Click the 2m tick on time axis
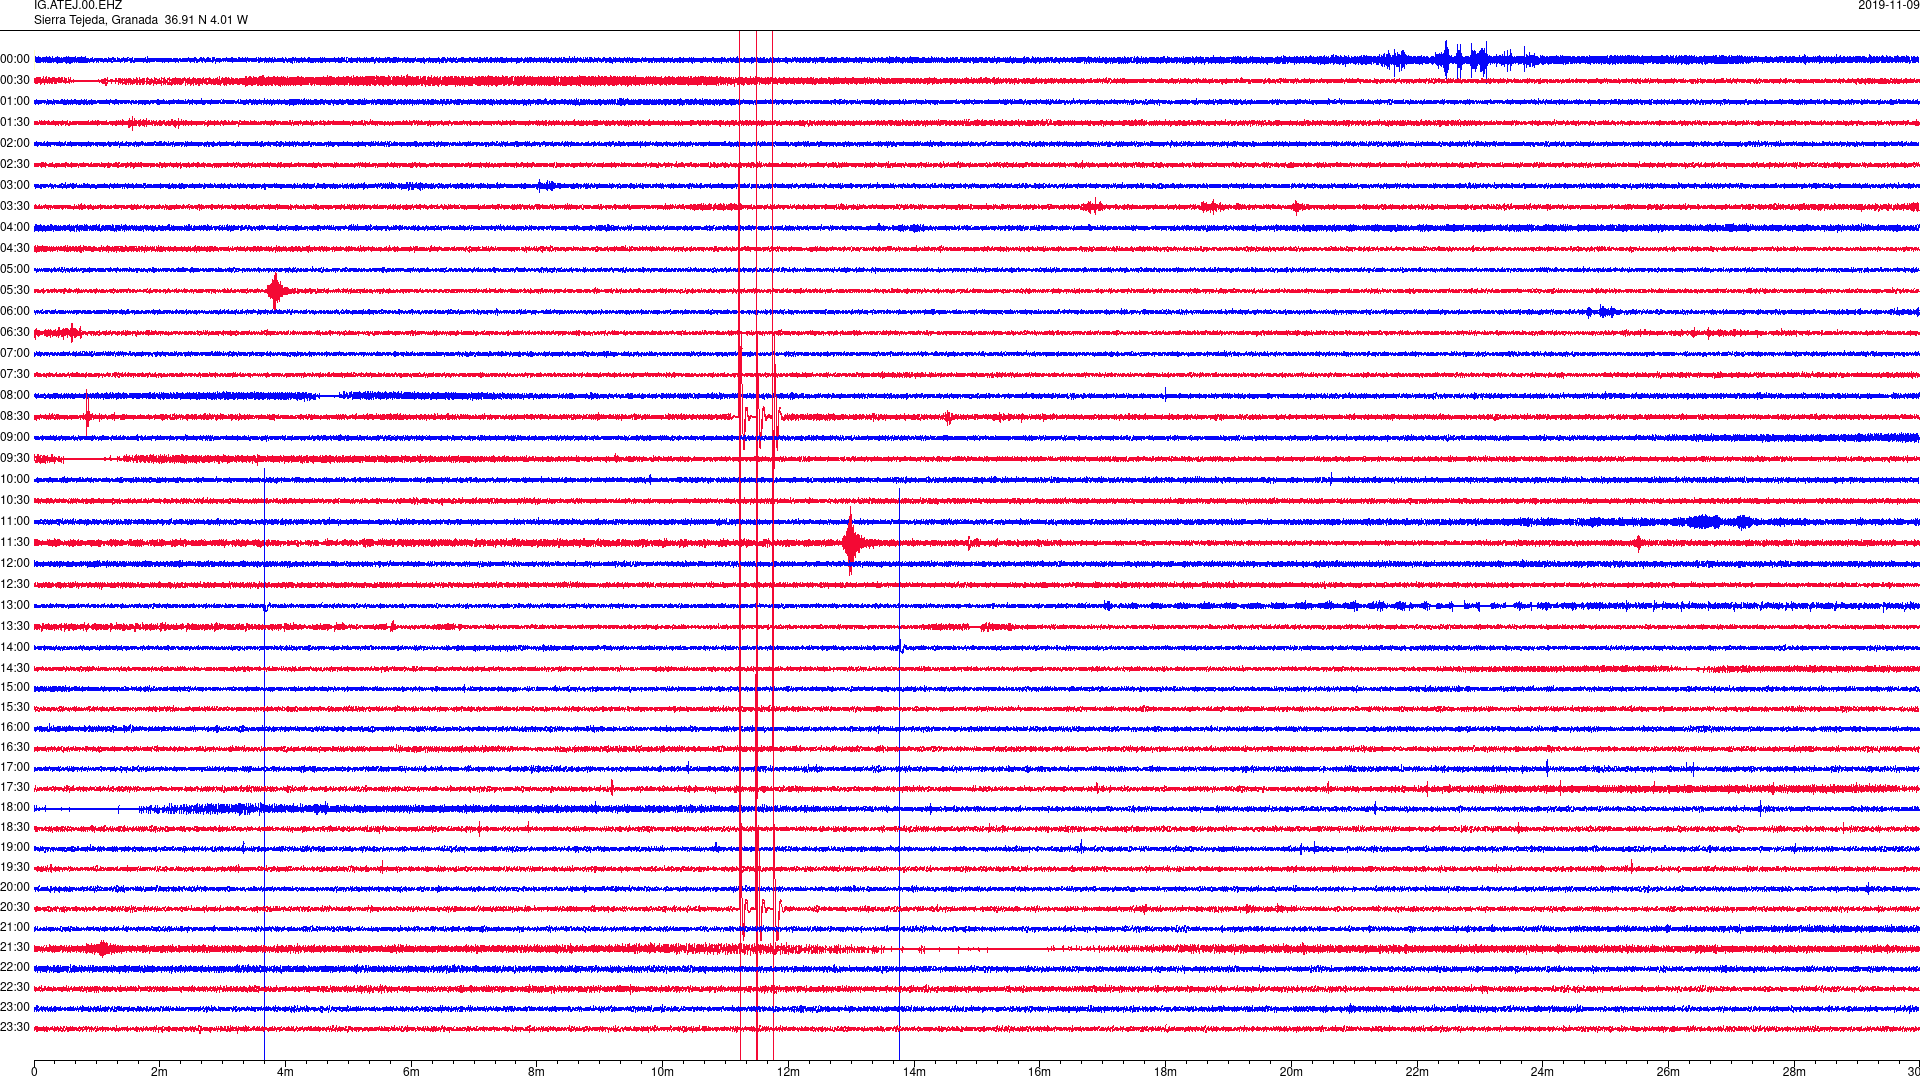 coord(160,1072)
